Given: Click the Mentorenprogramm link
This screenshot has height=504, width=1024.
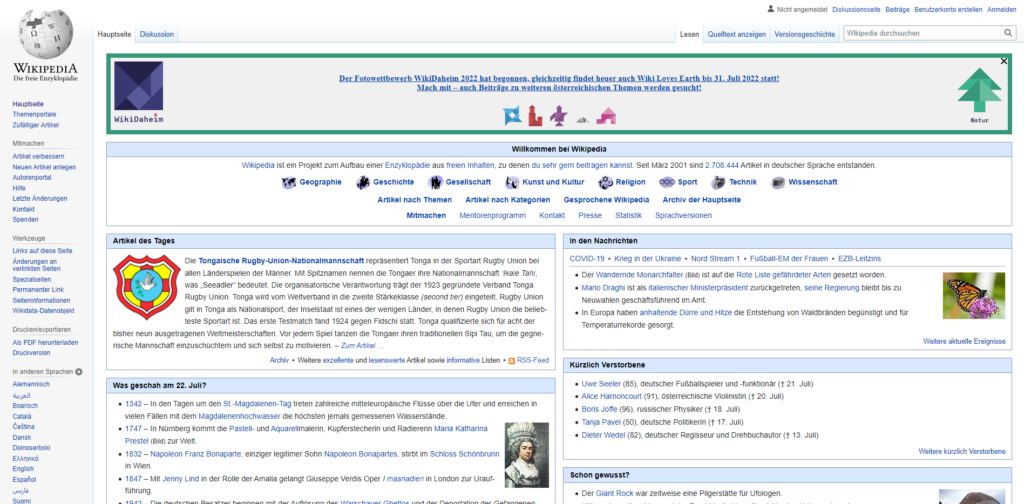Looking at the screenshot, I should click(492, 215).
